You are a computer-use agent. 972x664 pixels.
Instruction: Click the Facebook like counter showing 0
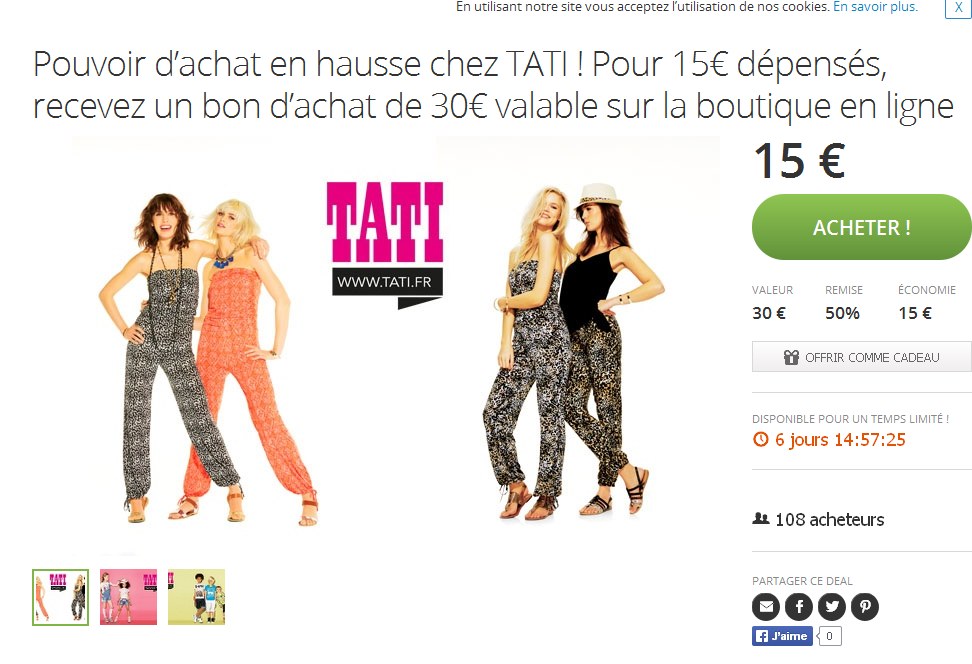pos(829,636)
